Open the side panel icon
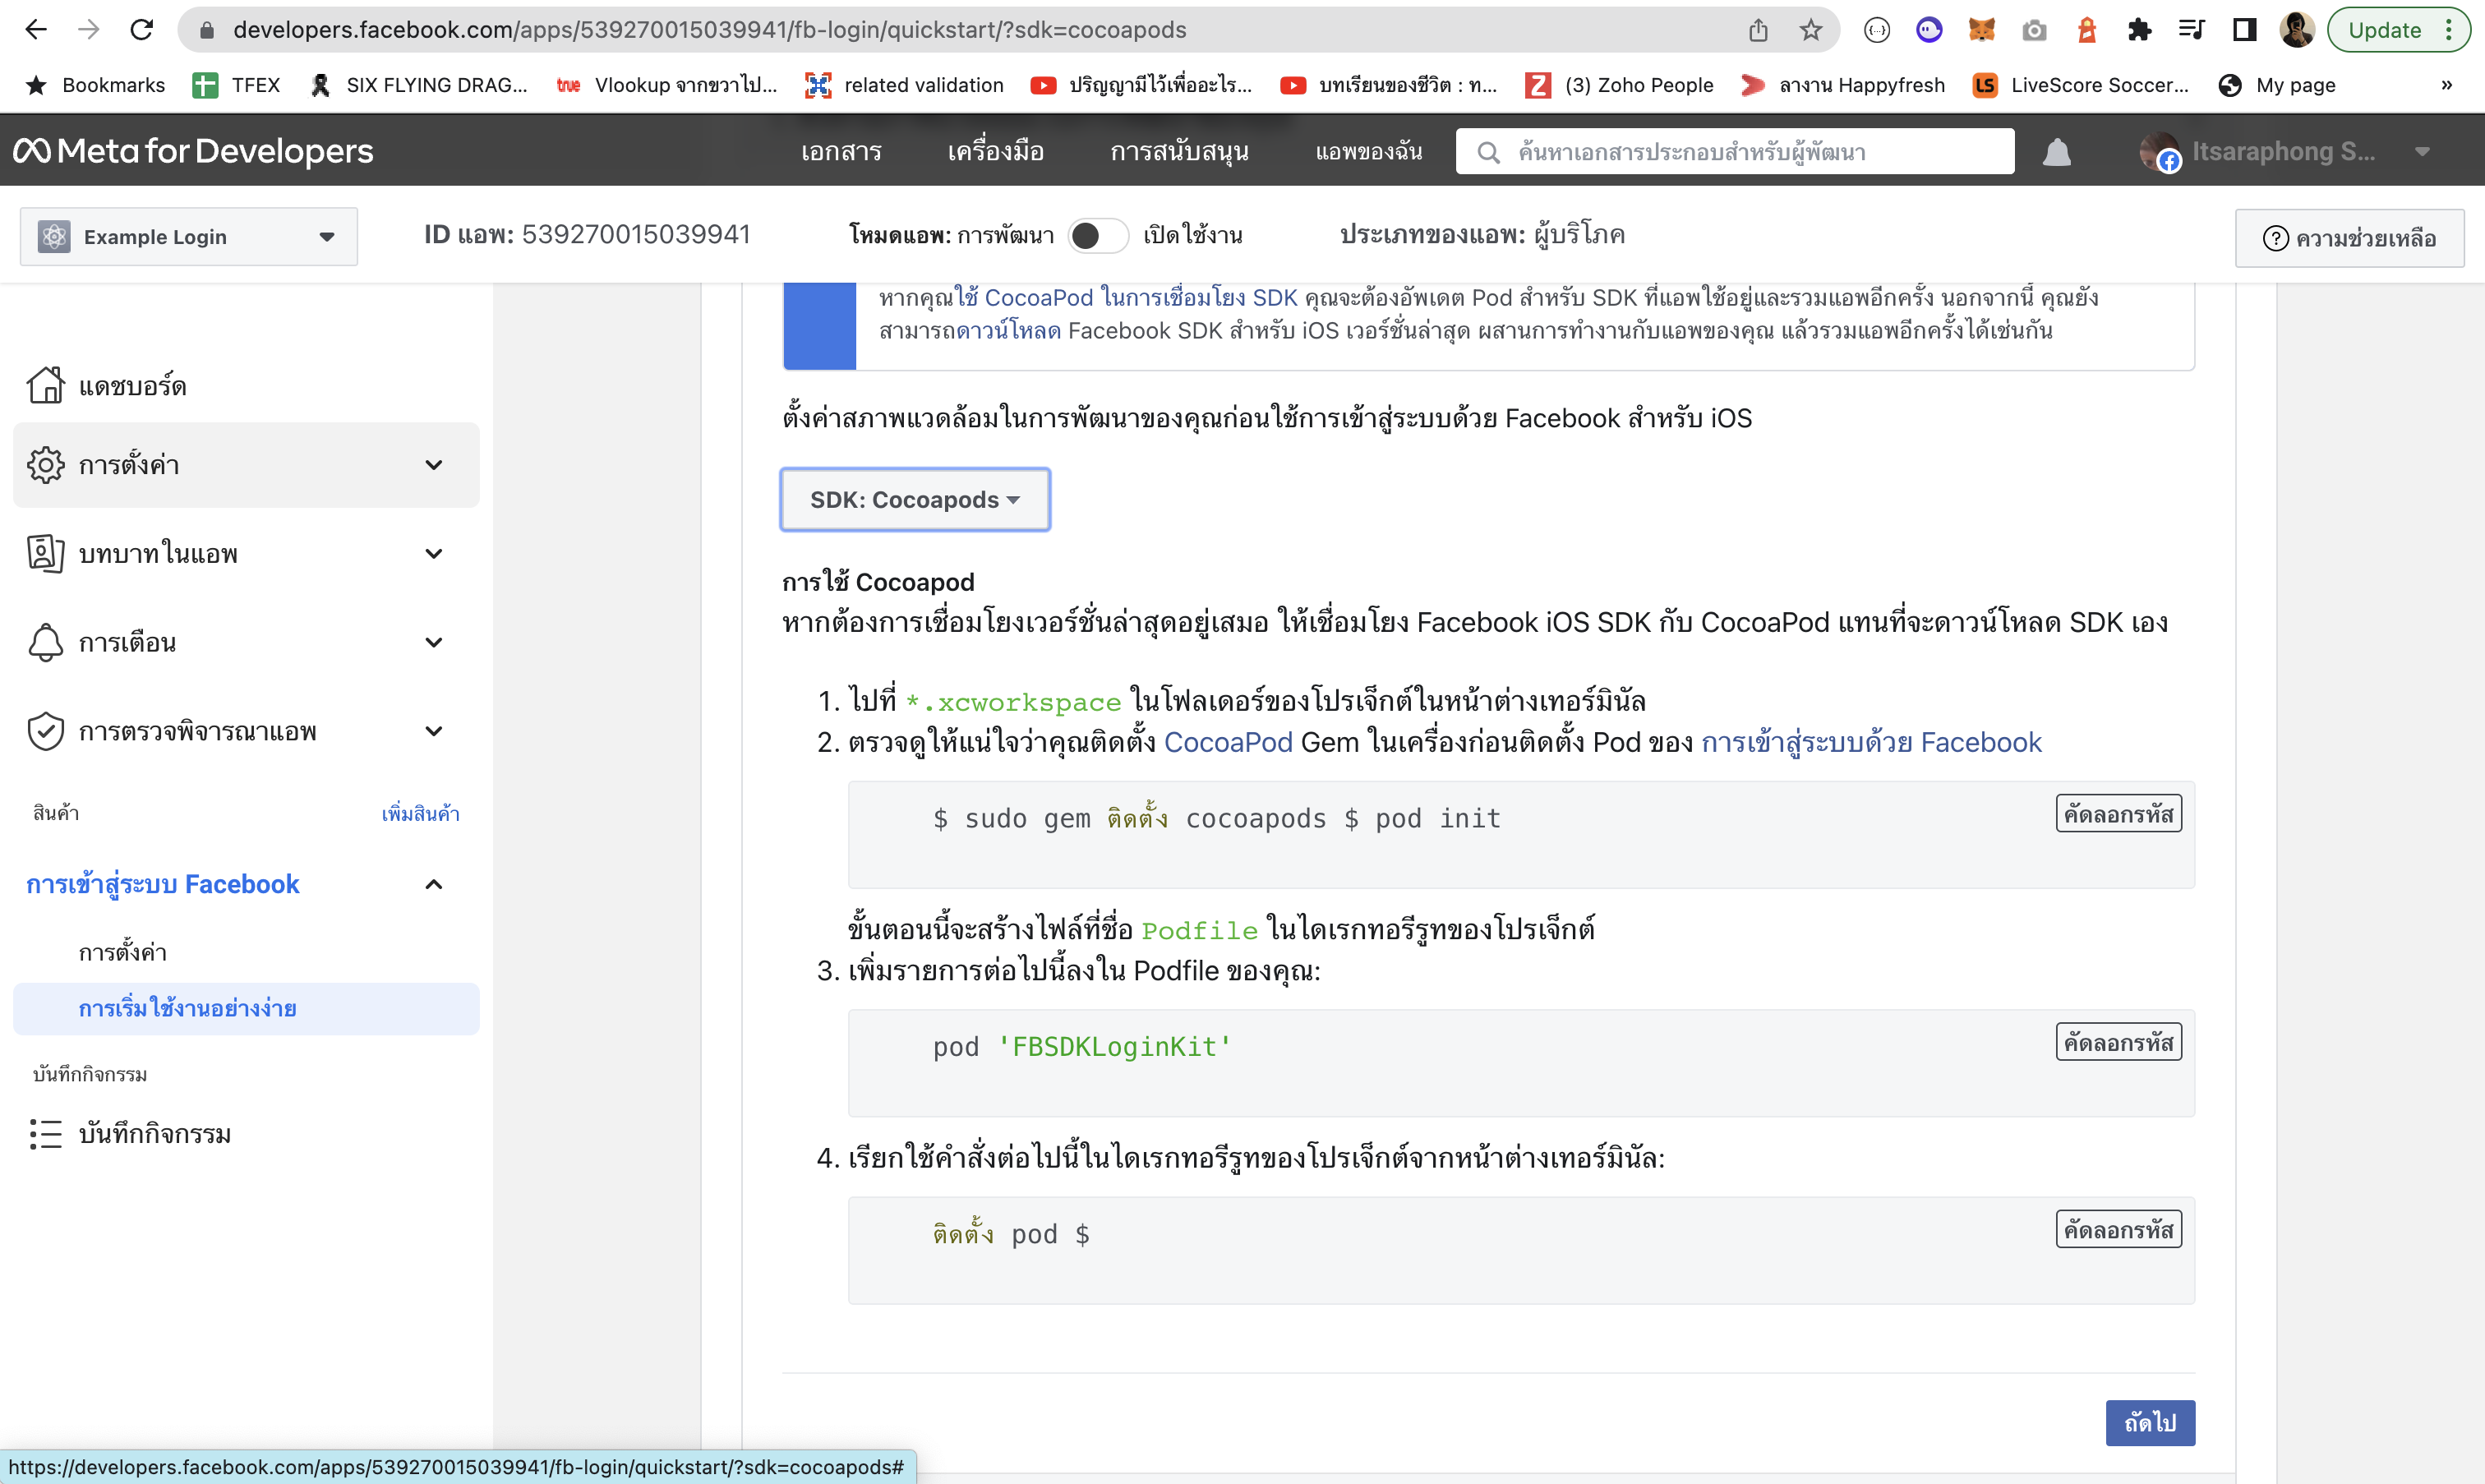 [x=2244, y=30]
